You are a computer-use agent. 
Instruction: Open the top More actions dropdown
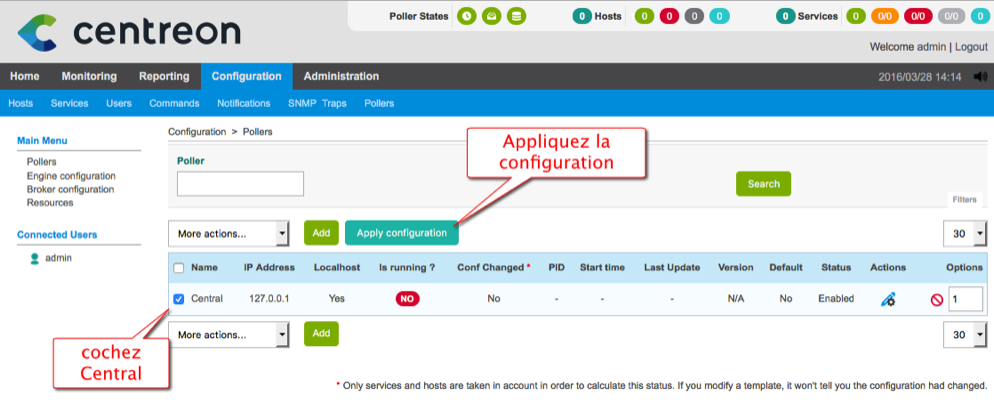click(x=228, y=233)
